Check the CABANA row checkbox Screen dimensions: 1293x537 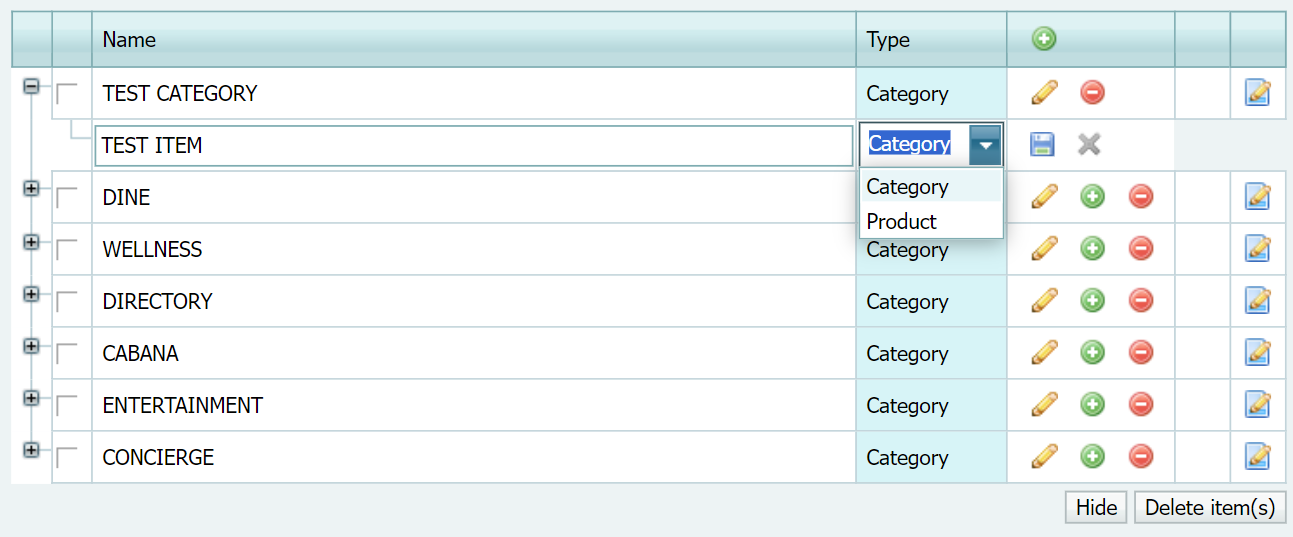point(67,354)
